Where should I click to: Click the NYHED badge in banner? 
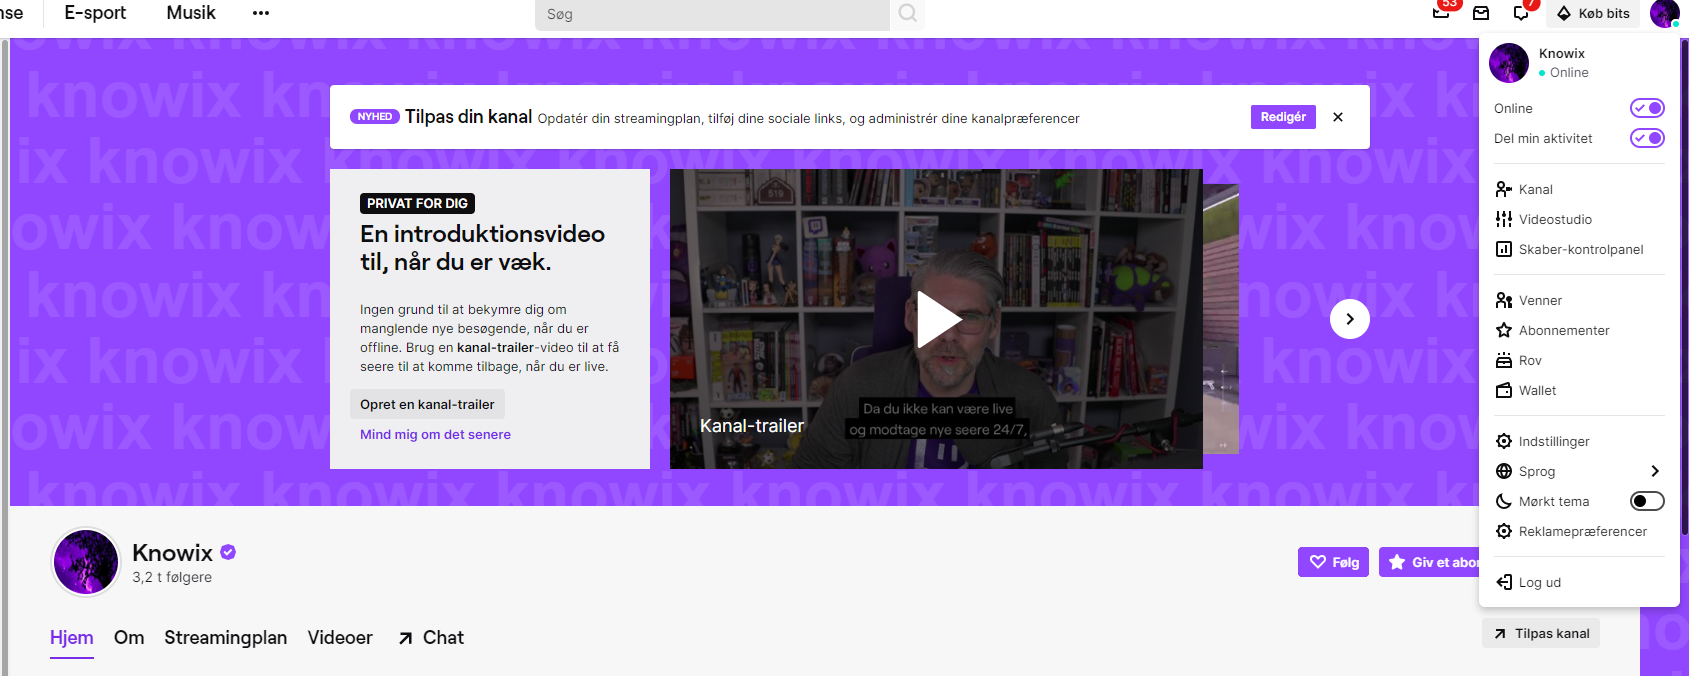click(x=375, y=117)
